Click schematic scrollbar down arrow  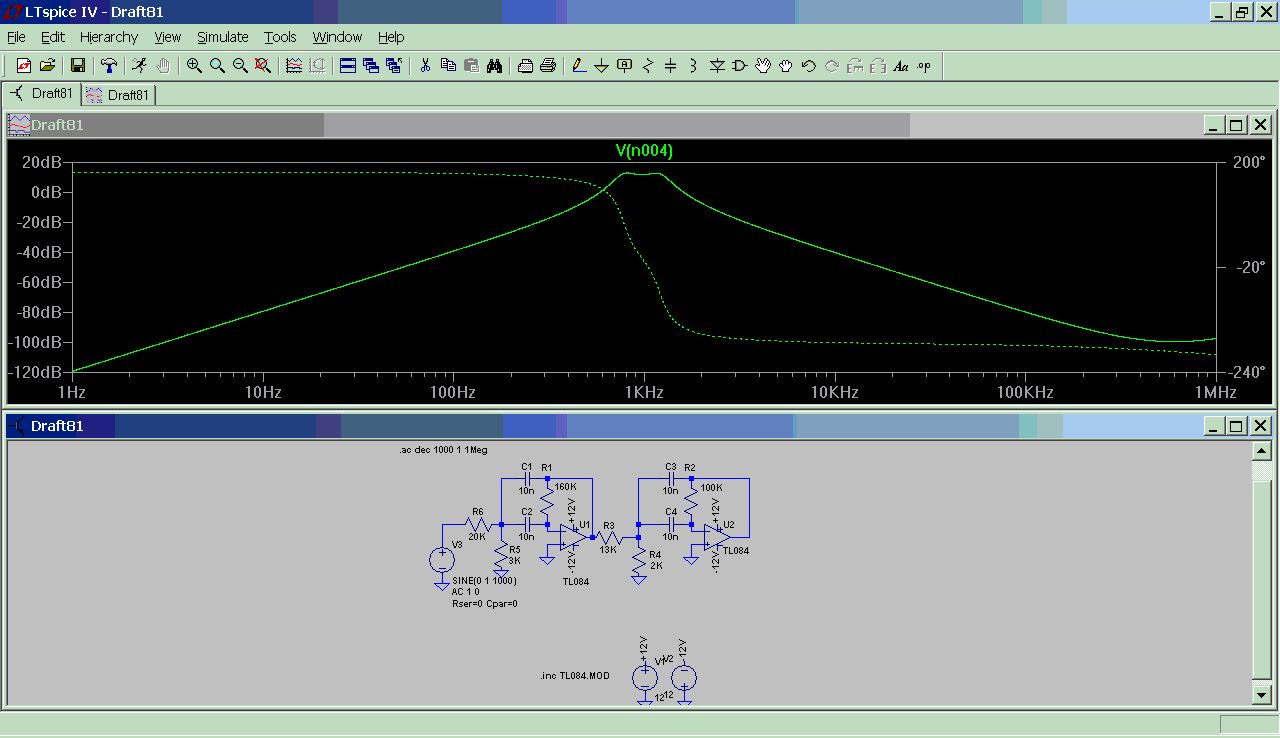point(1261,694)
